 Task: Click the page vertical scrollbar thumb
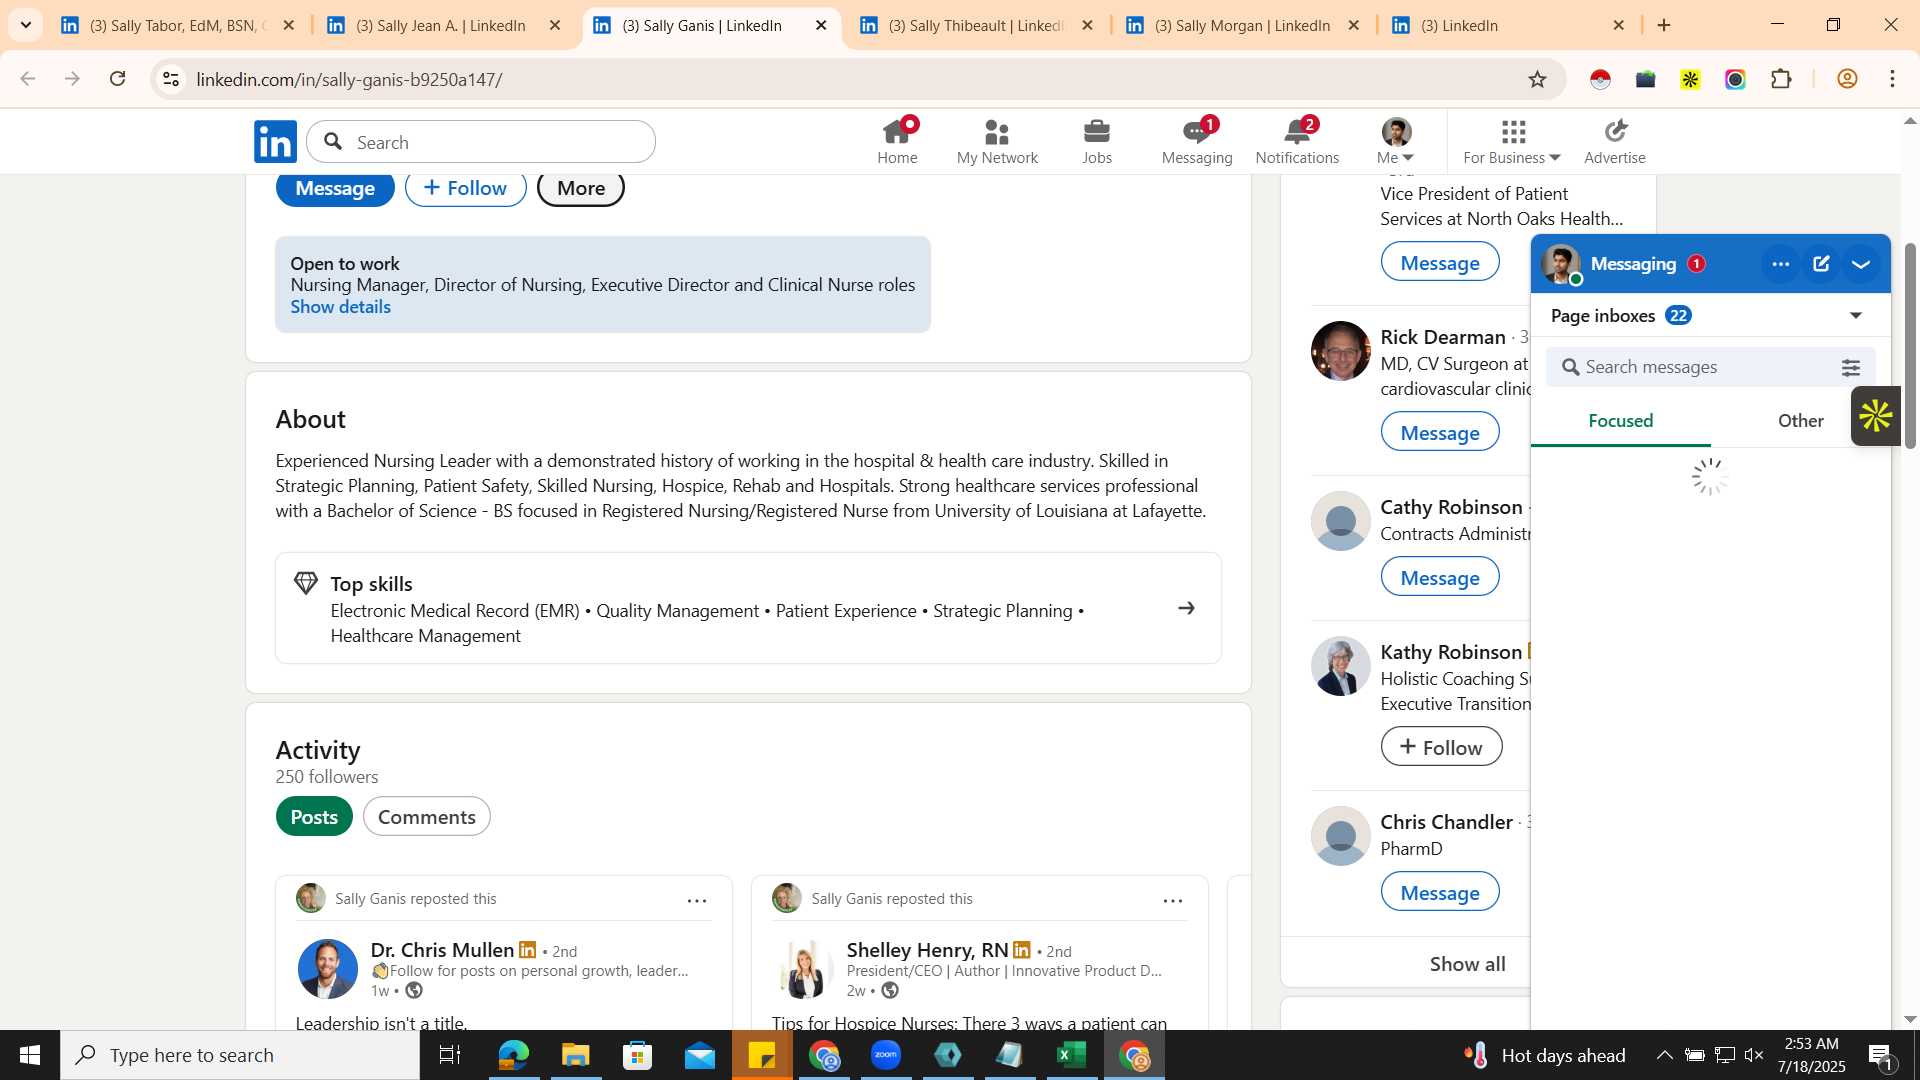point(1909,346)
